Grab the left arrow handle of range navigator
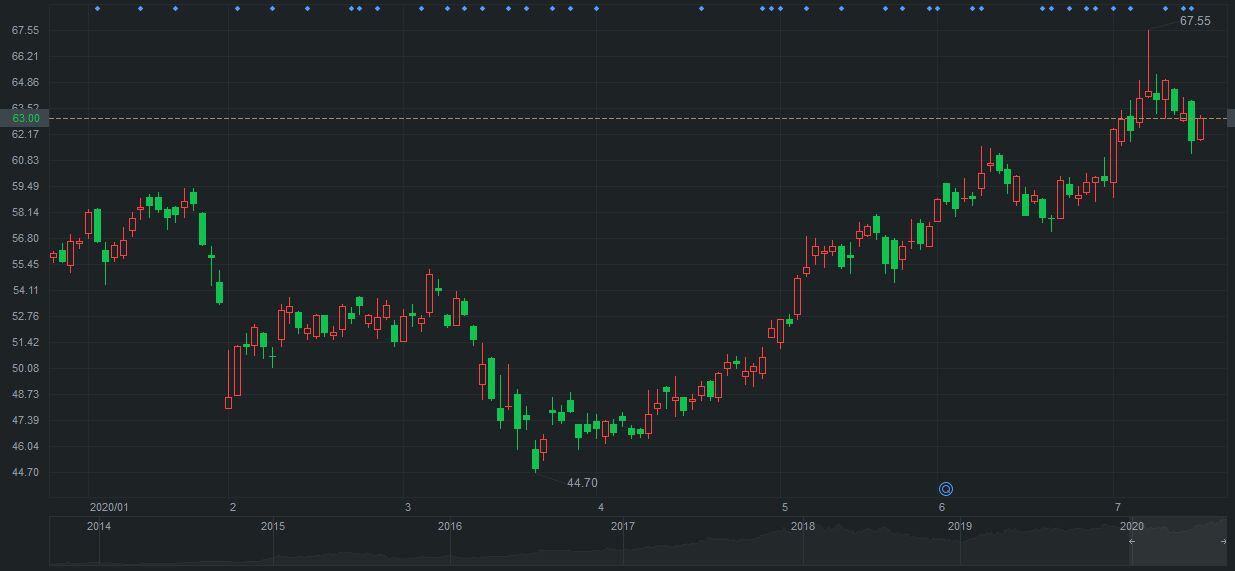Viewport: 1235px width, 571px height. [1132, 541]
